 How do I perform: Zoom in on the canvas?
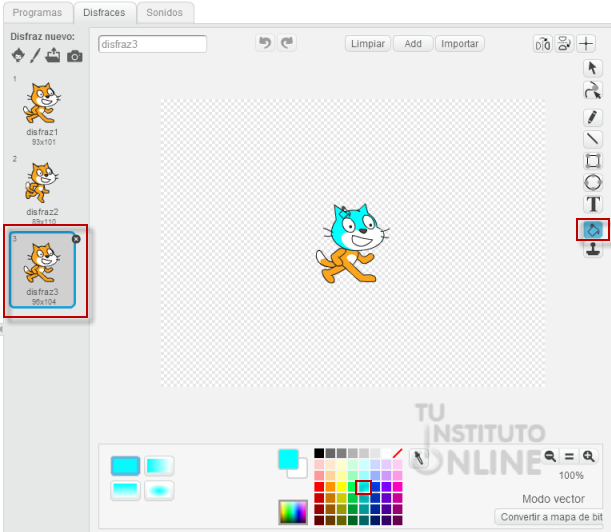click(590, 456)
